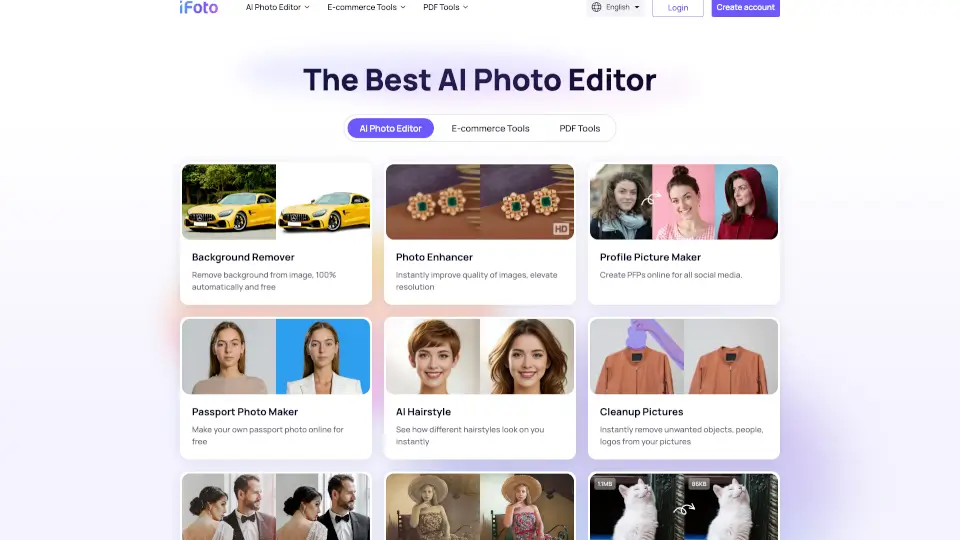Click the iFoto logo
This screenshot has height=540, width=960.
198,7
